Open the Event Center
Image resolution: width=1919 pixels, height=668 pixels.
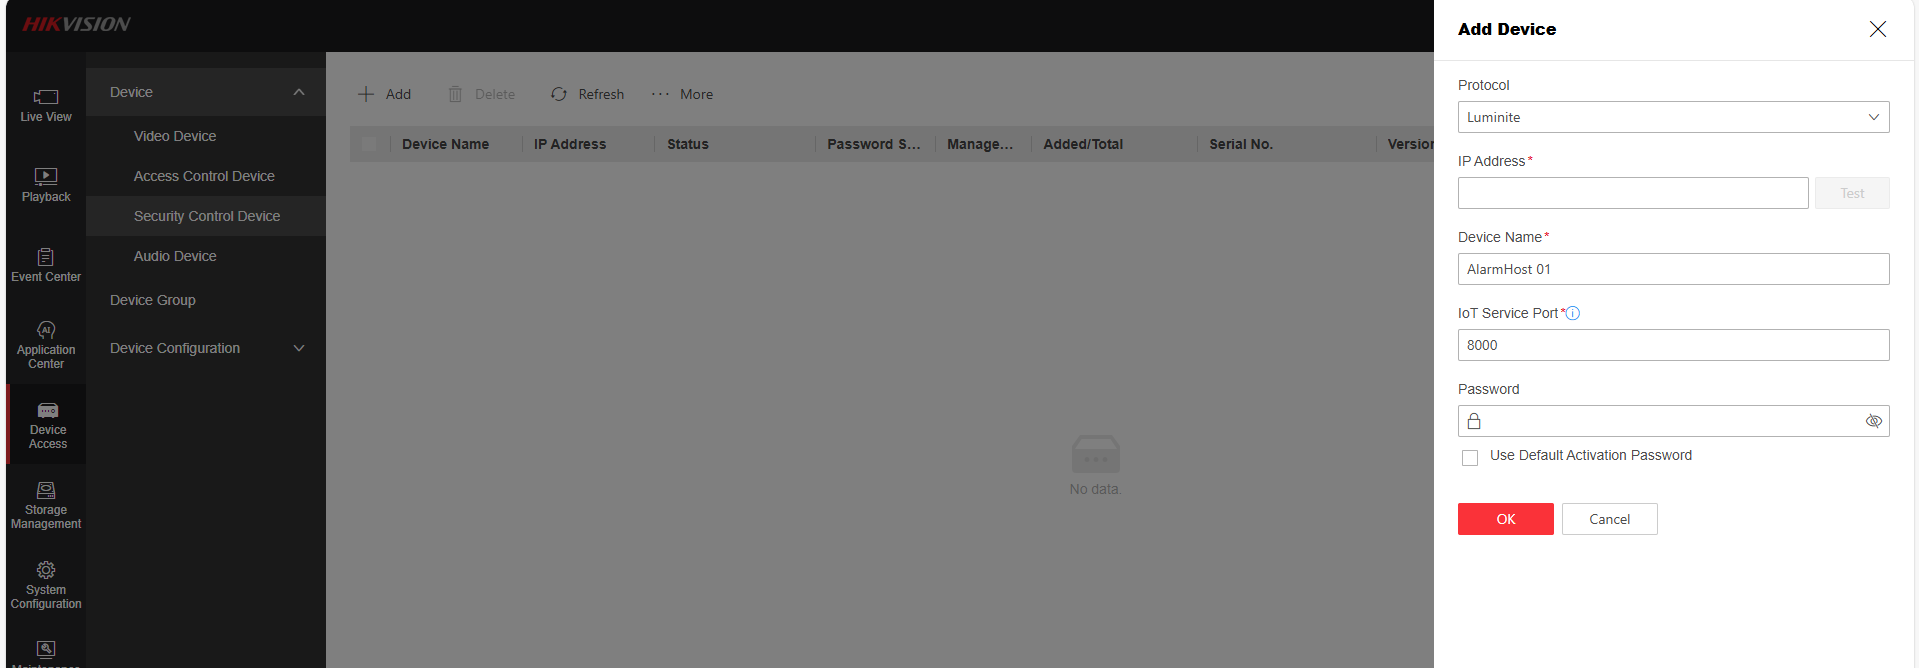point(46,265)
